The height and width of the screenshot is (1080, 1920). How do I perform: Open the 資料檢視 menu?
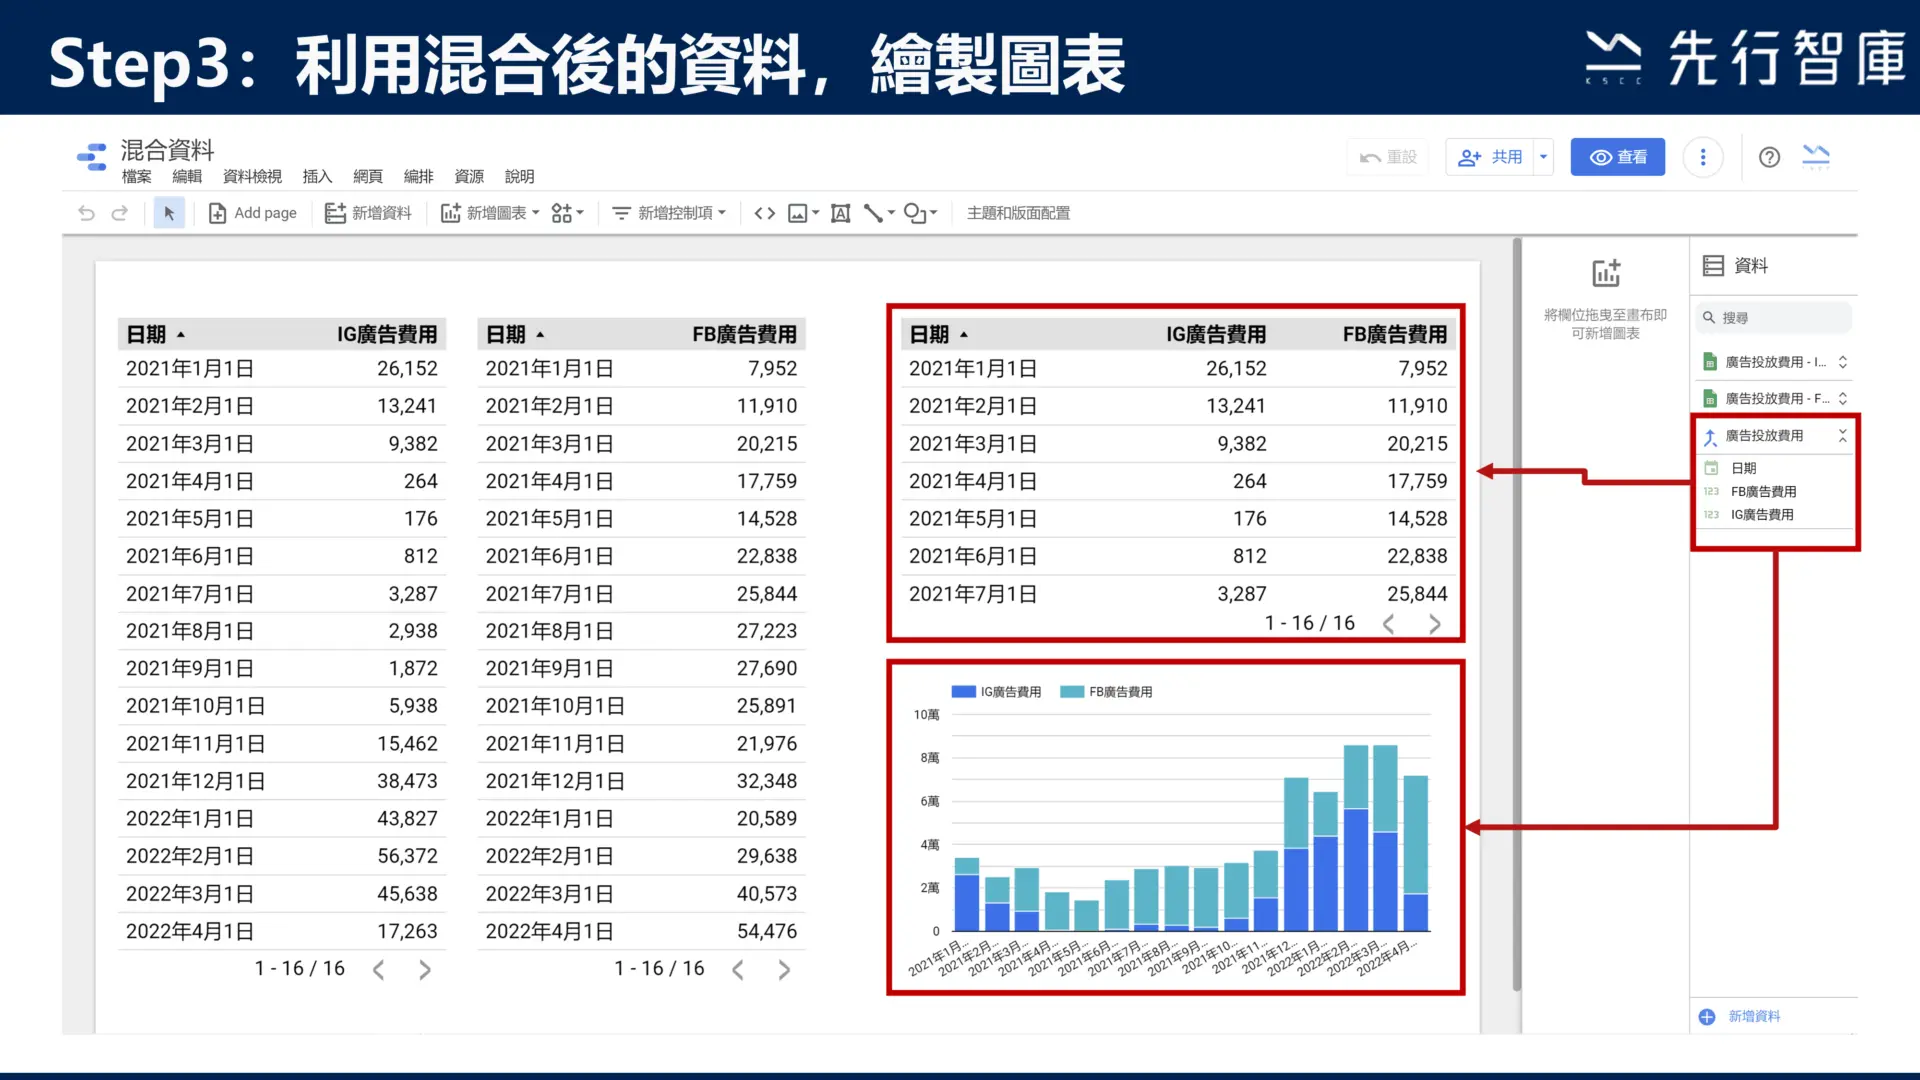click(252, 177)
